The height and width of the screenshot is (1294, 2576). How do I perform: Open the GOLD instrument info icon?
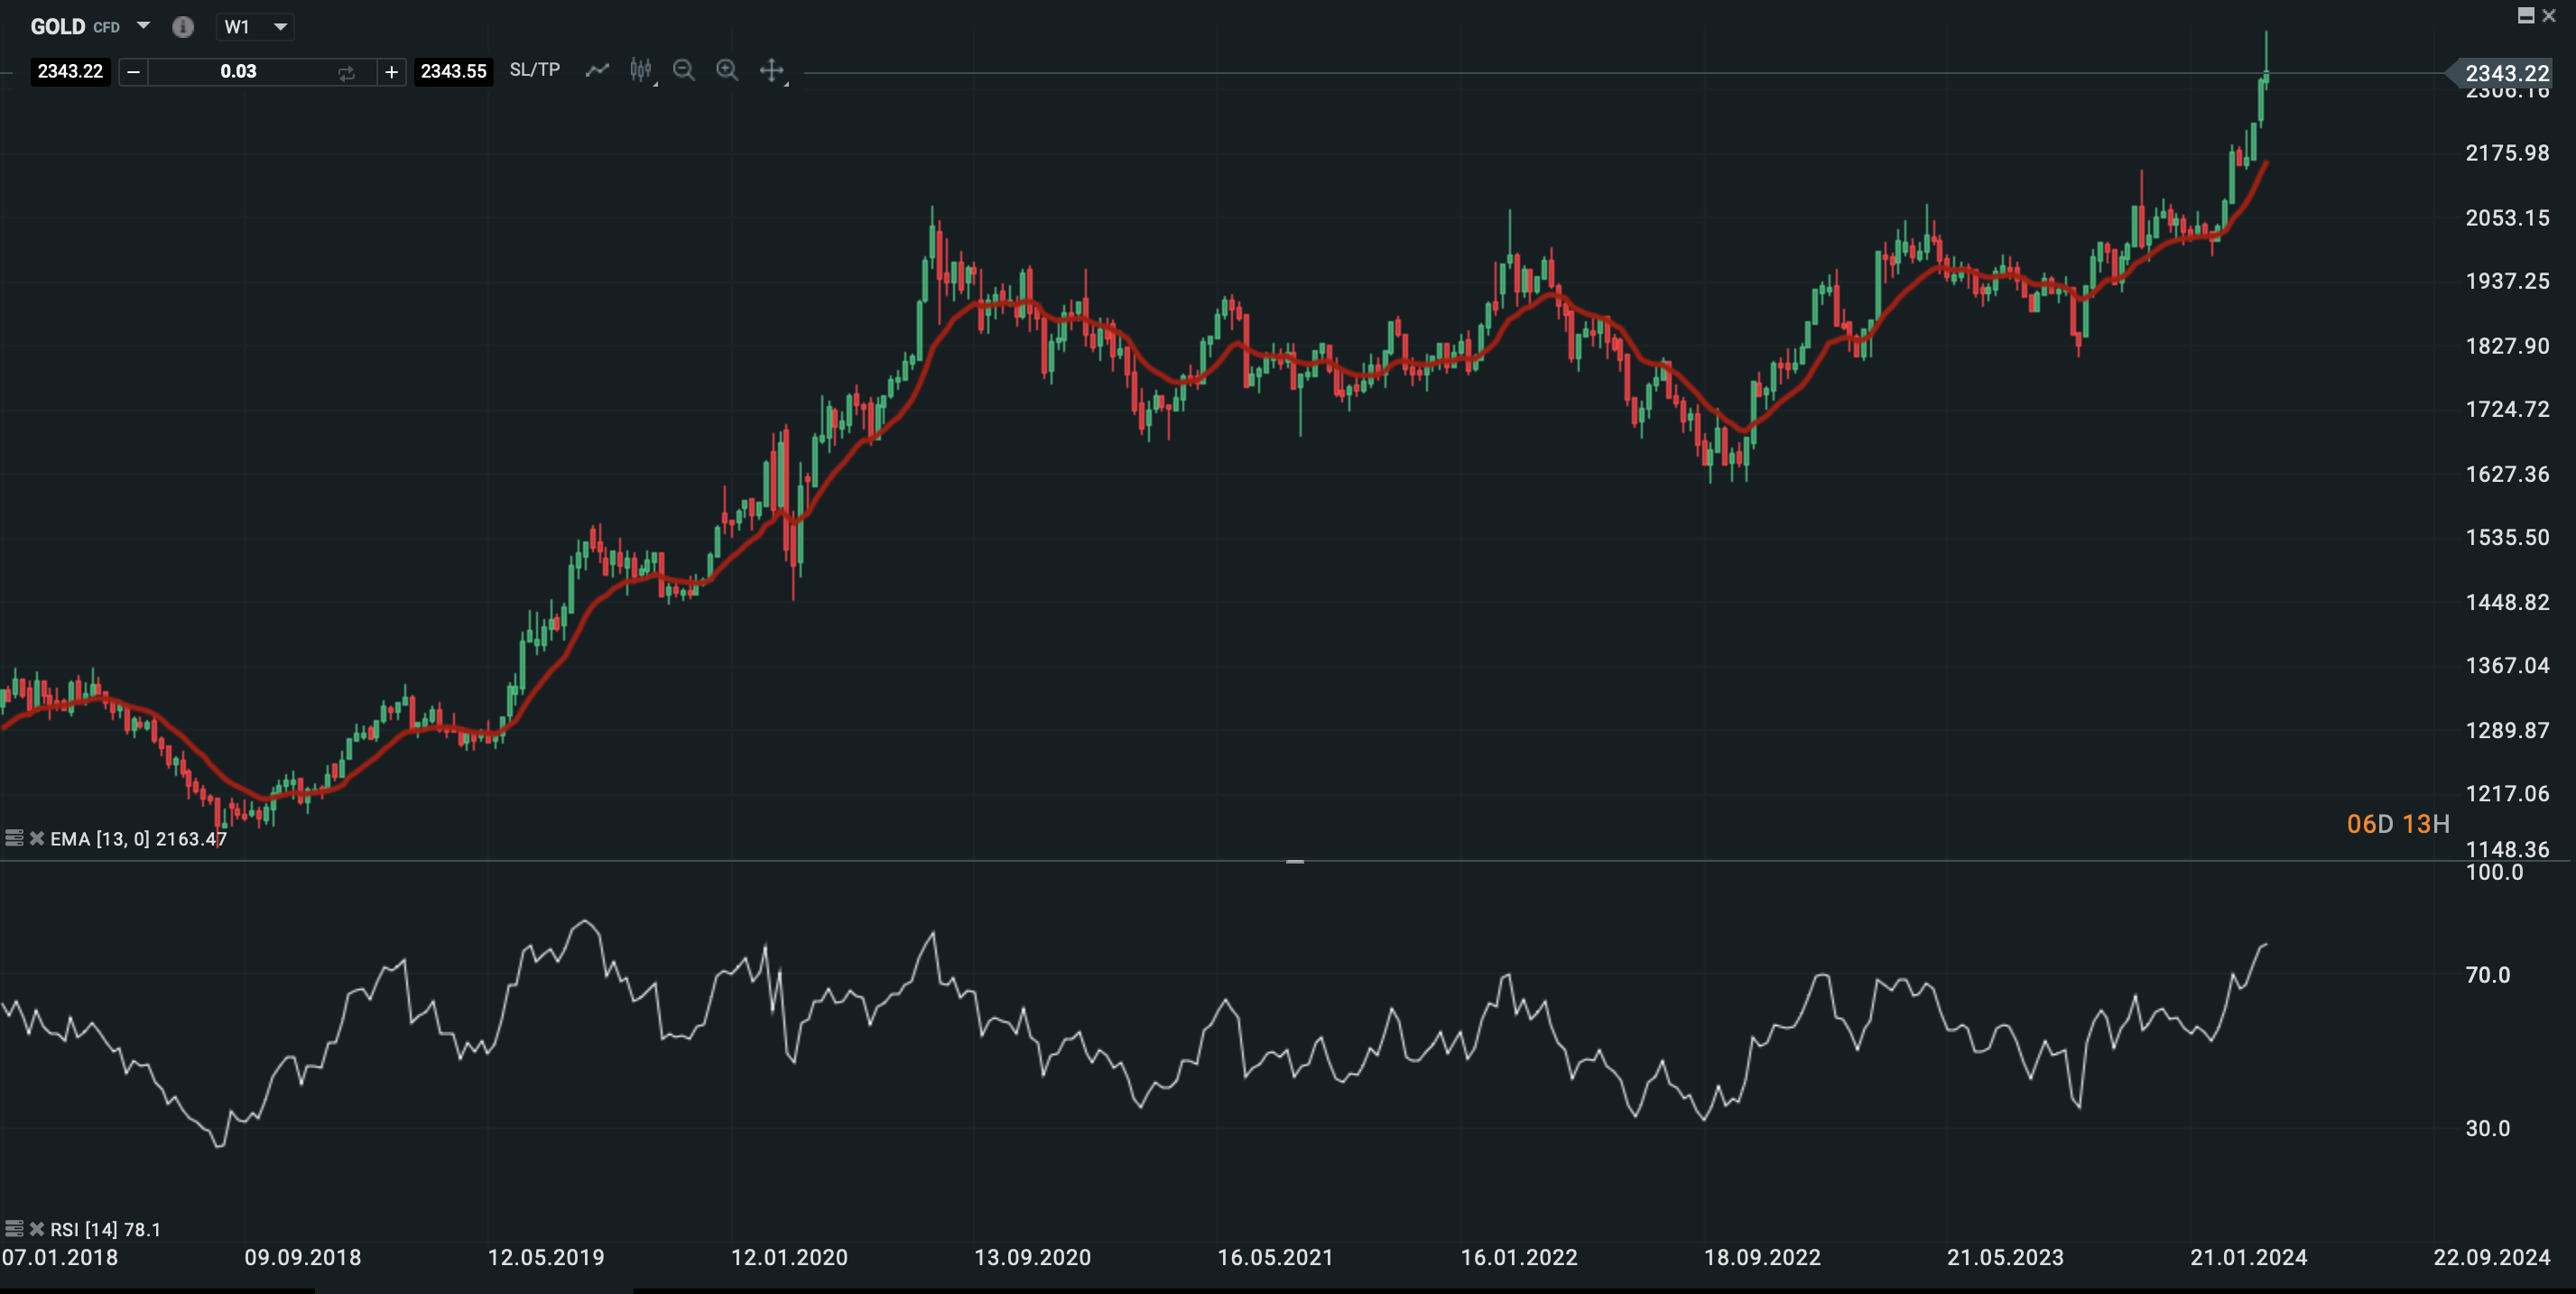coord(182,27)
